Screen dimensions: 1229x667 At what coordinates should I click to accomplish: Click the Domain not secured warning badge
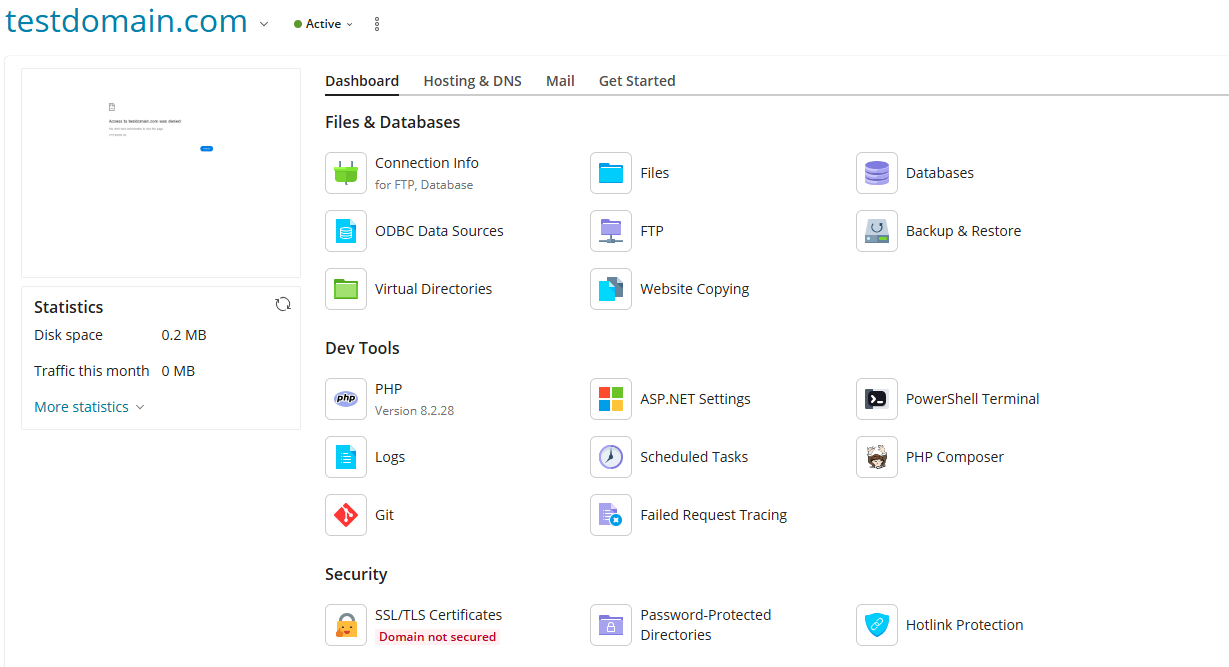coord(437,637)
